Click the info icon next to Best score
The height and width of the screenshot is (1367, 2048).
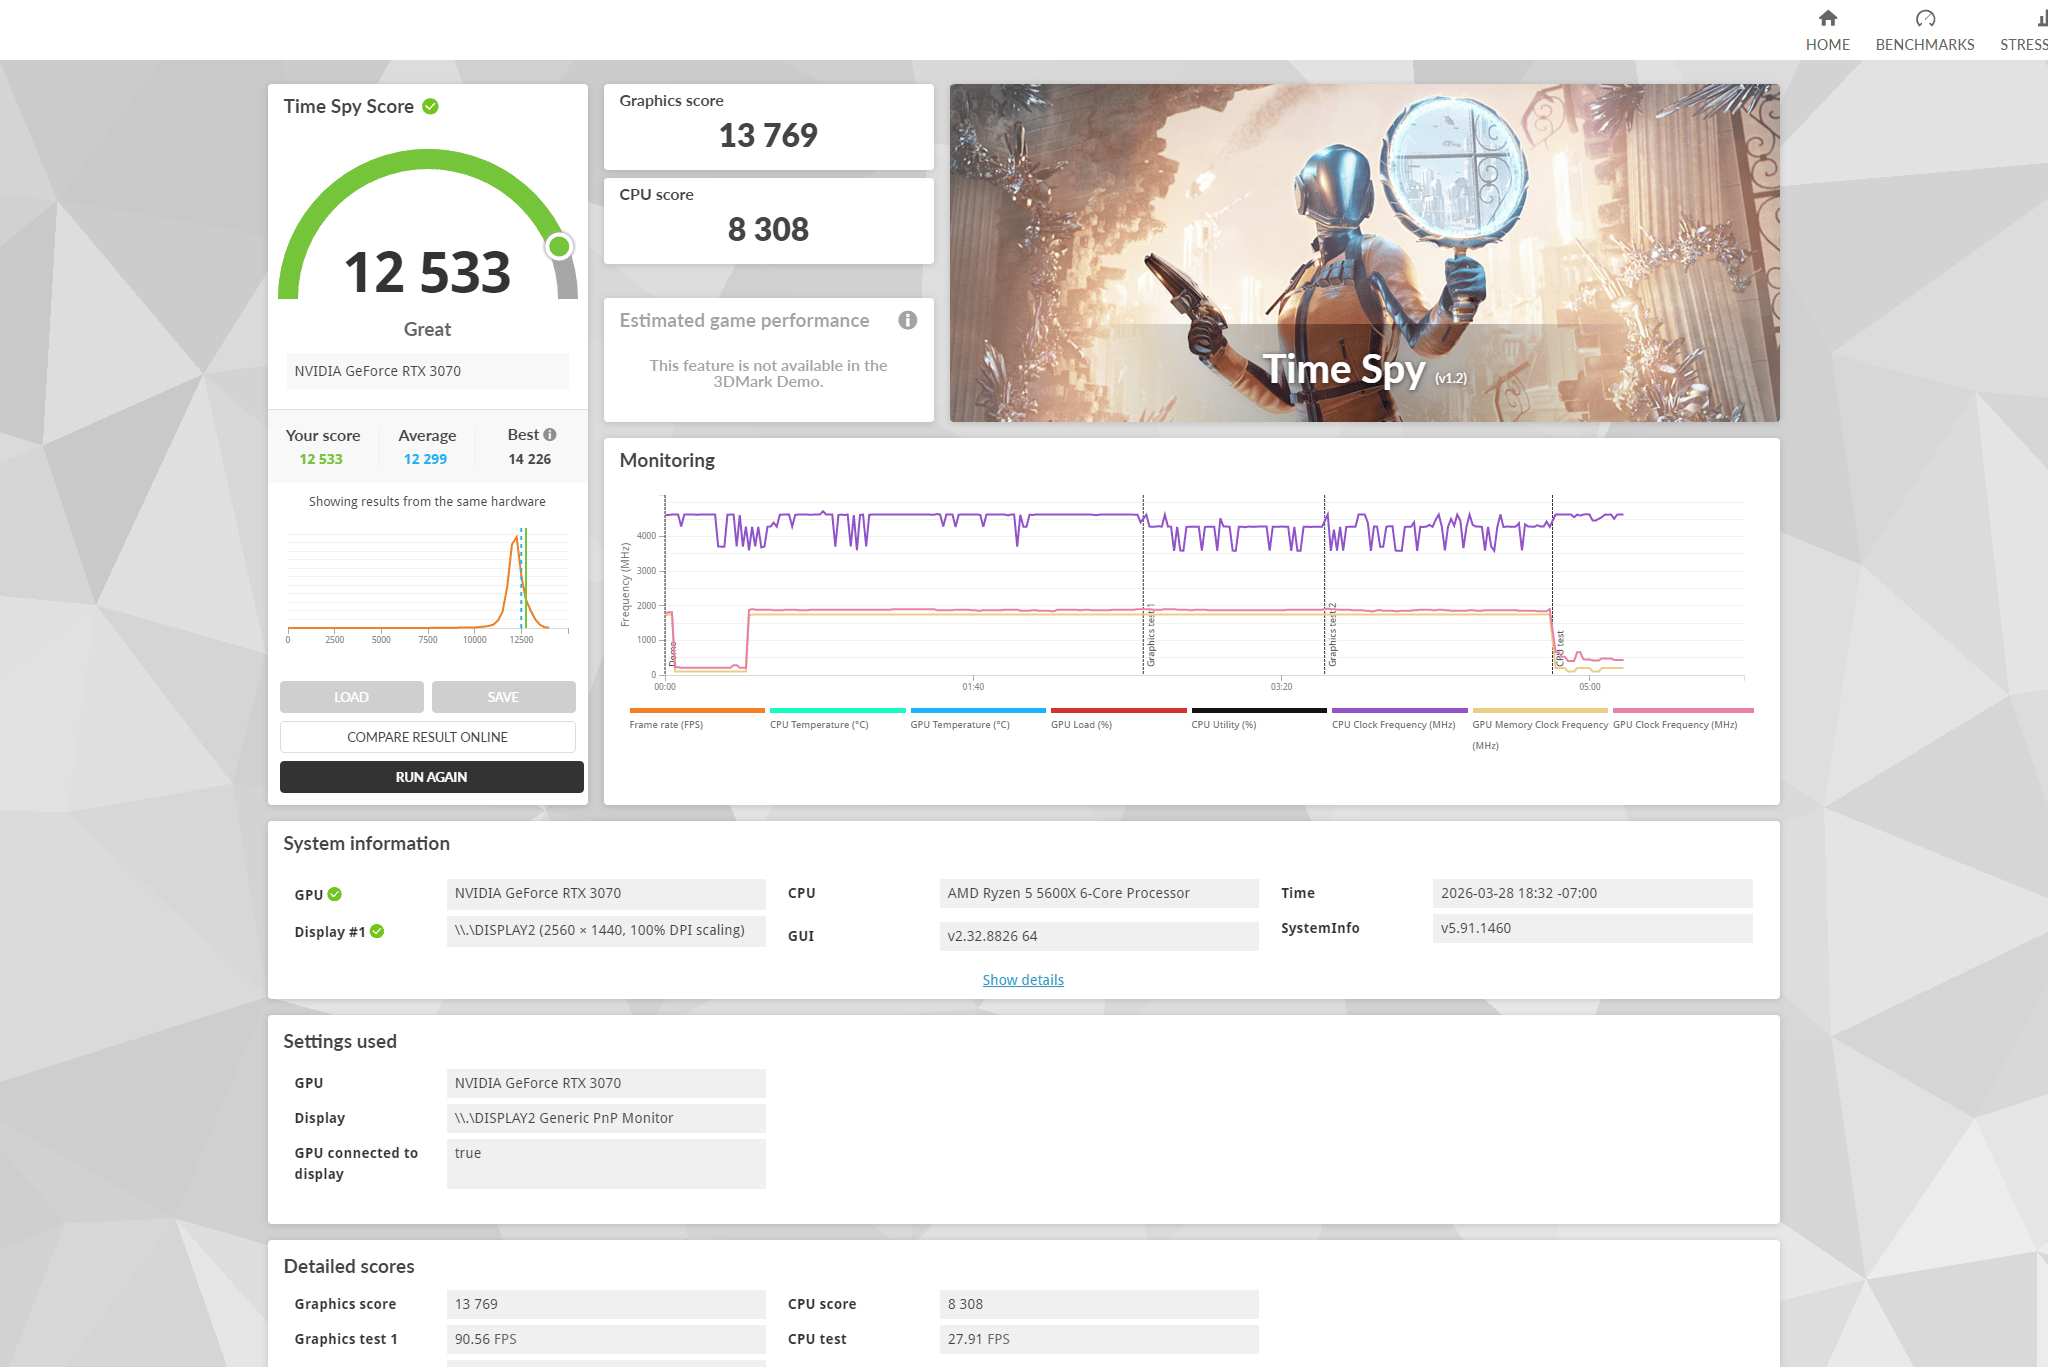pyautogui.click(x=550, y=434)
